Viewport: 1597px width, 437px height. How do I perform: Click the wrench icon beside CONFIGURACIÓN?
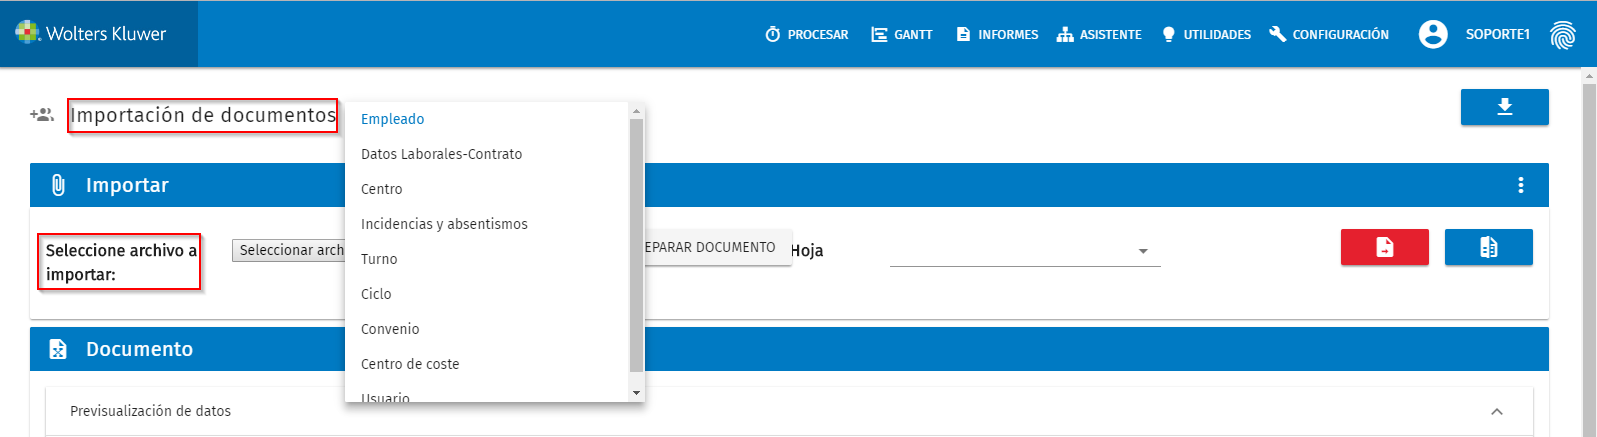pyautogui.click(x=1277, y=34)
